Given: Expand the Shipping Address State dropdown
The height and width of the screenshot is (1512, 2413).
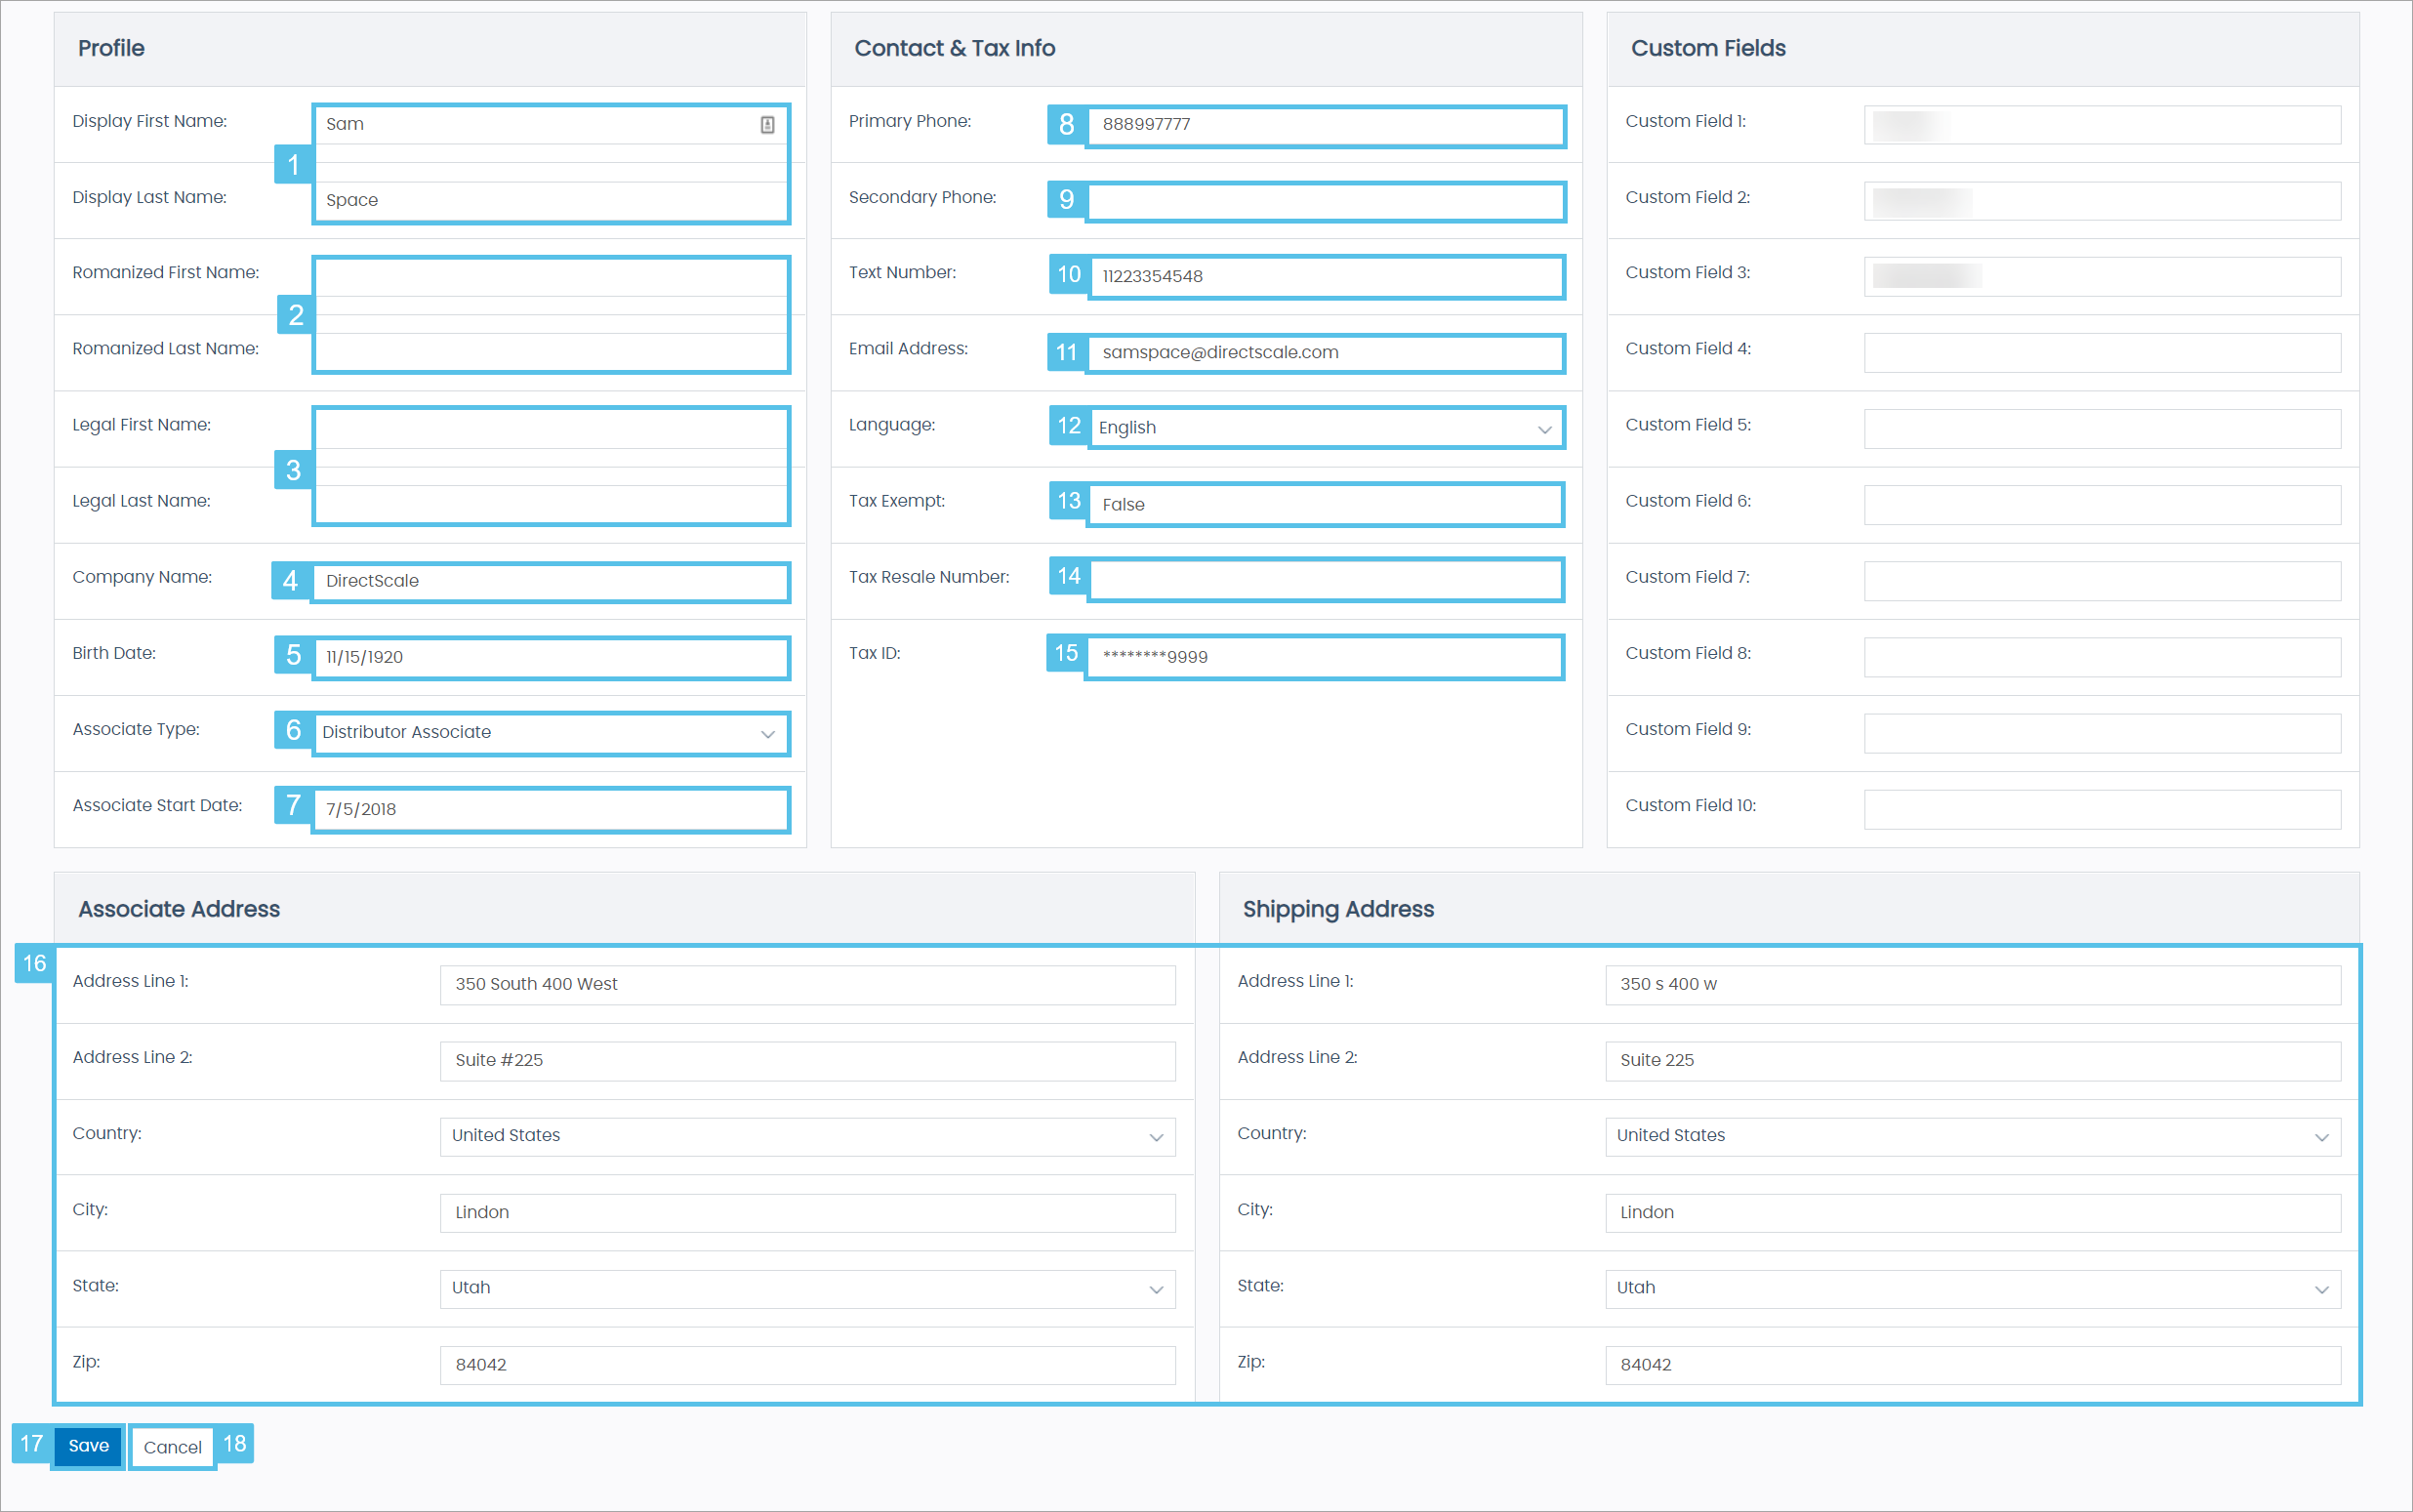Looking at the screenshot, I should pos(1972,1289).
